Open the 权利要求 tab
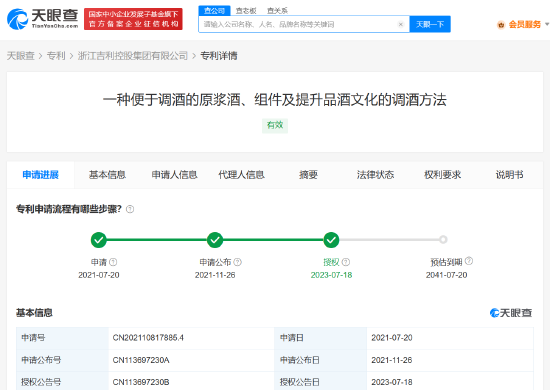 pyautogui.click(x=442, y=175)
